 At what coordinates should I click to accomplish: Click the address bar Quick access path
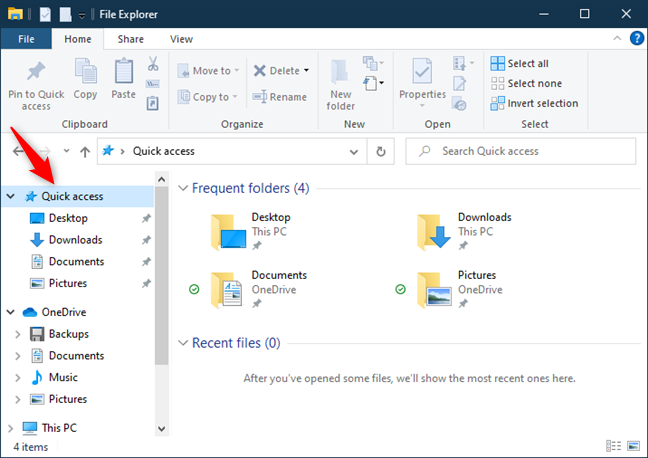pyautogui.click(x=164, y=151)
